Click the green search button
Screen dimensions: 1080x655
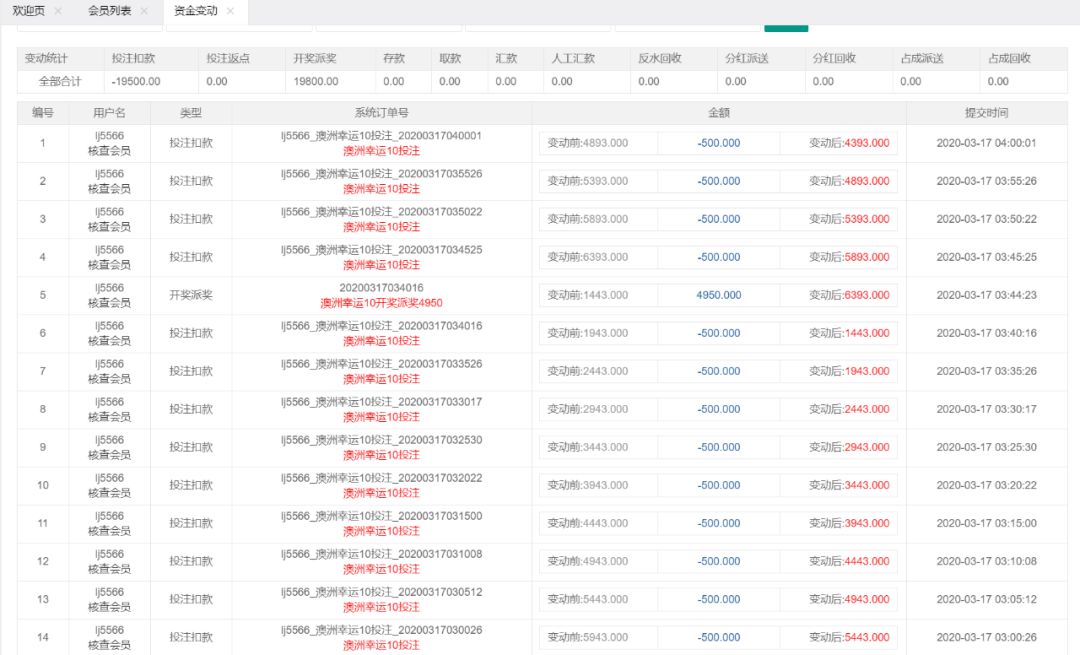pyautogui.click(x=786, y=28)
